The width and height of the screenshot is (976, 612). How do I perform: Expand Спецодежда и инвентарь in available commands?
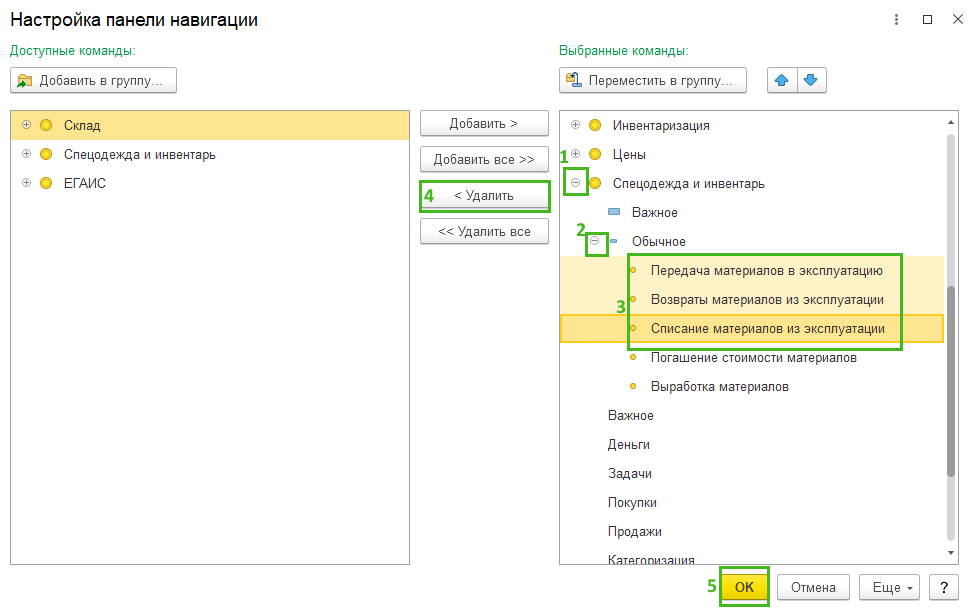26,154
